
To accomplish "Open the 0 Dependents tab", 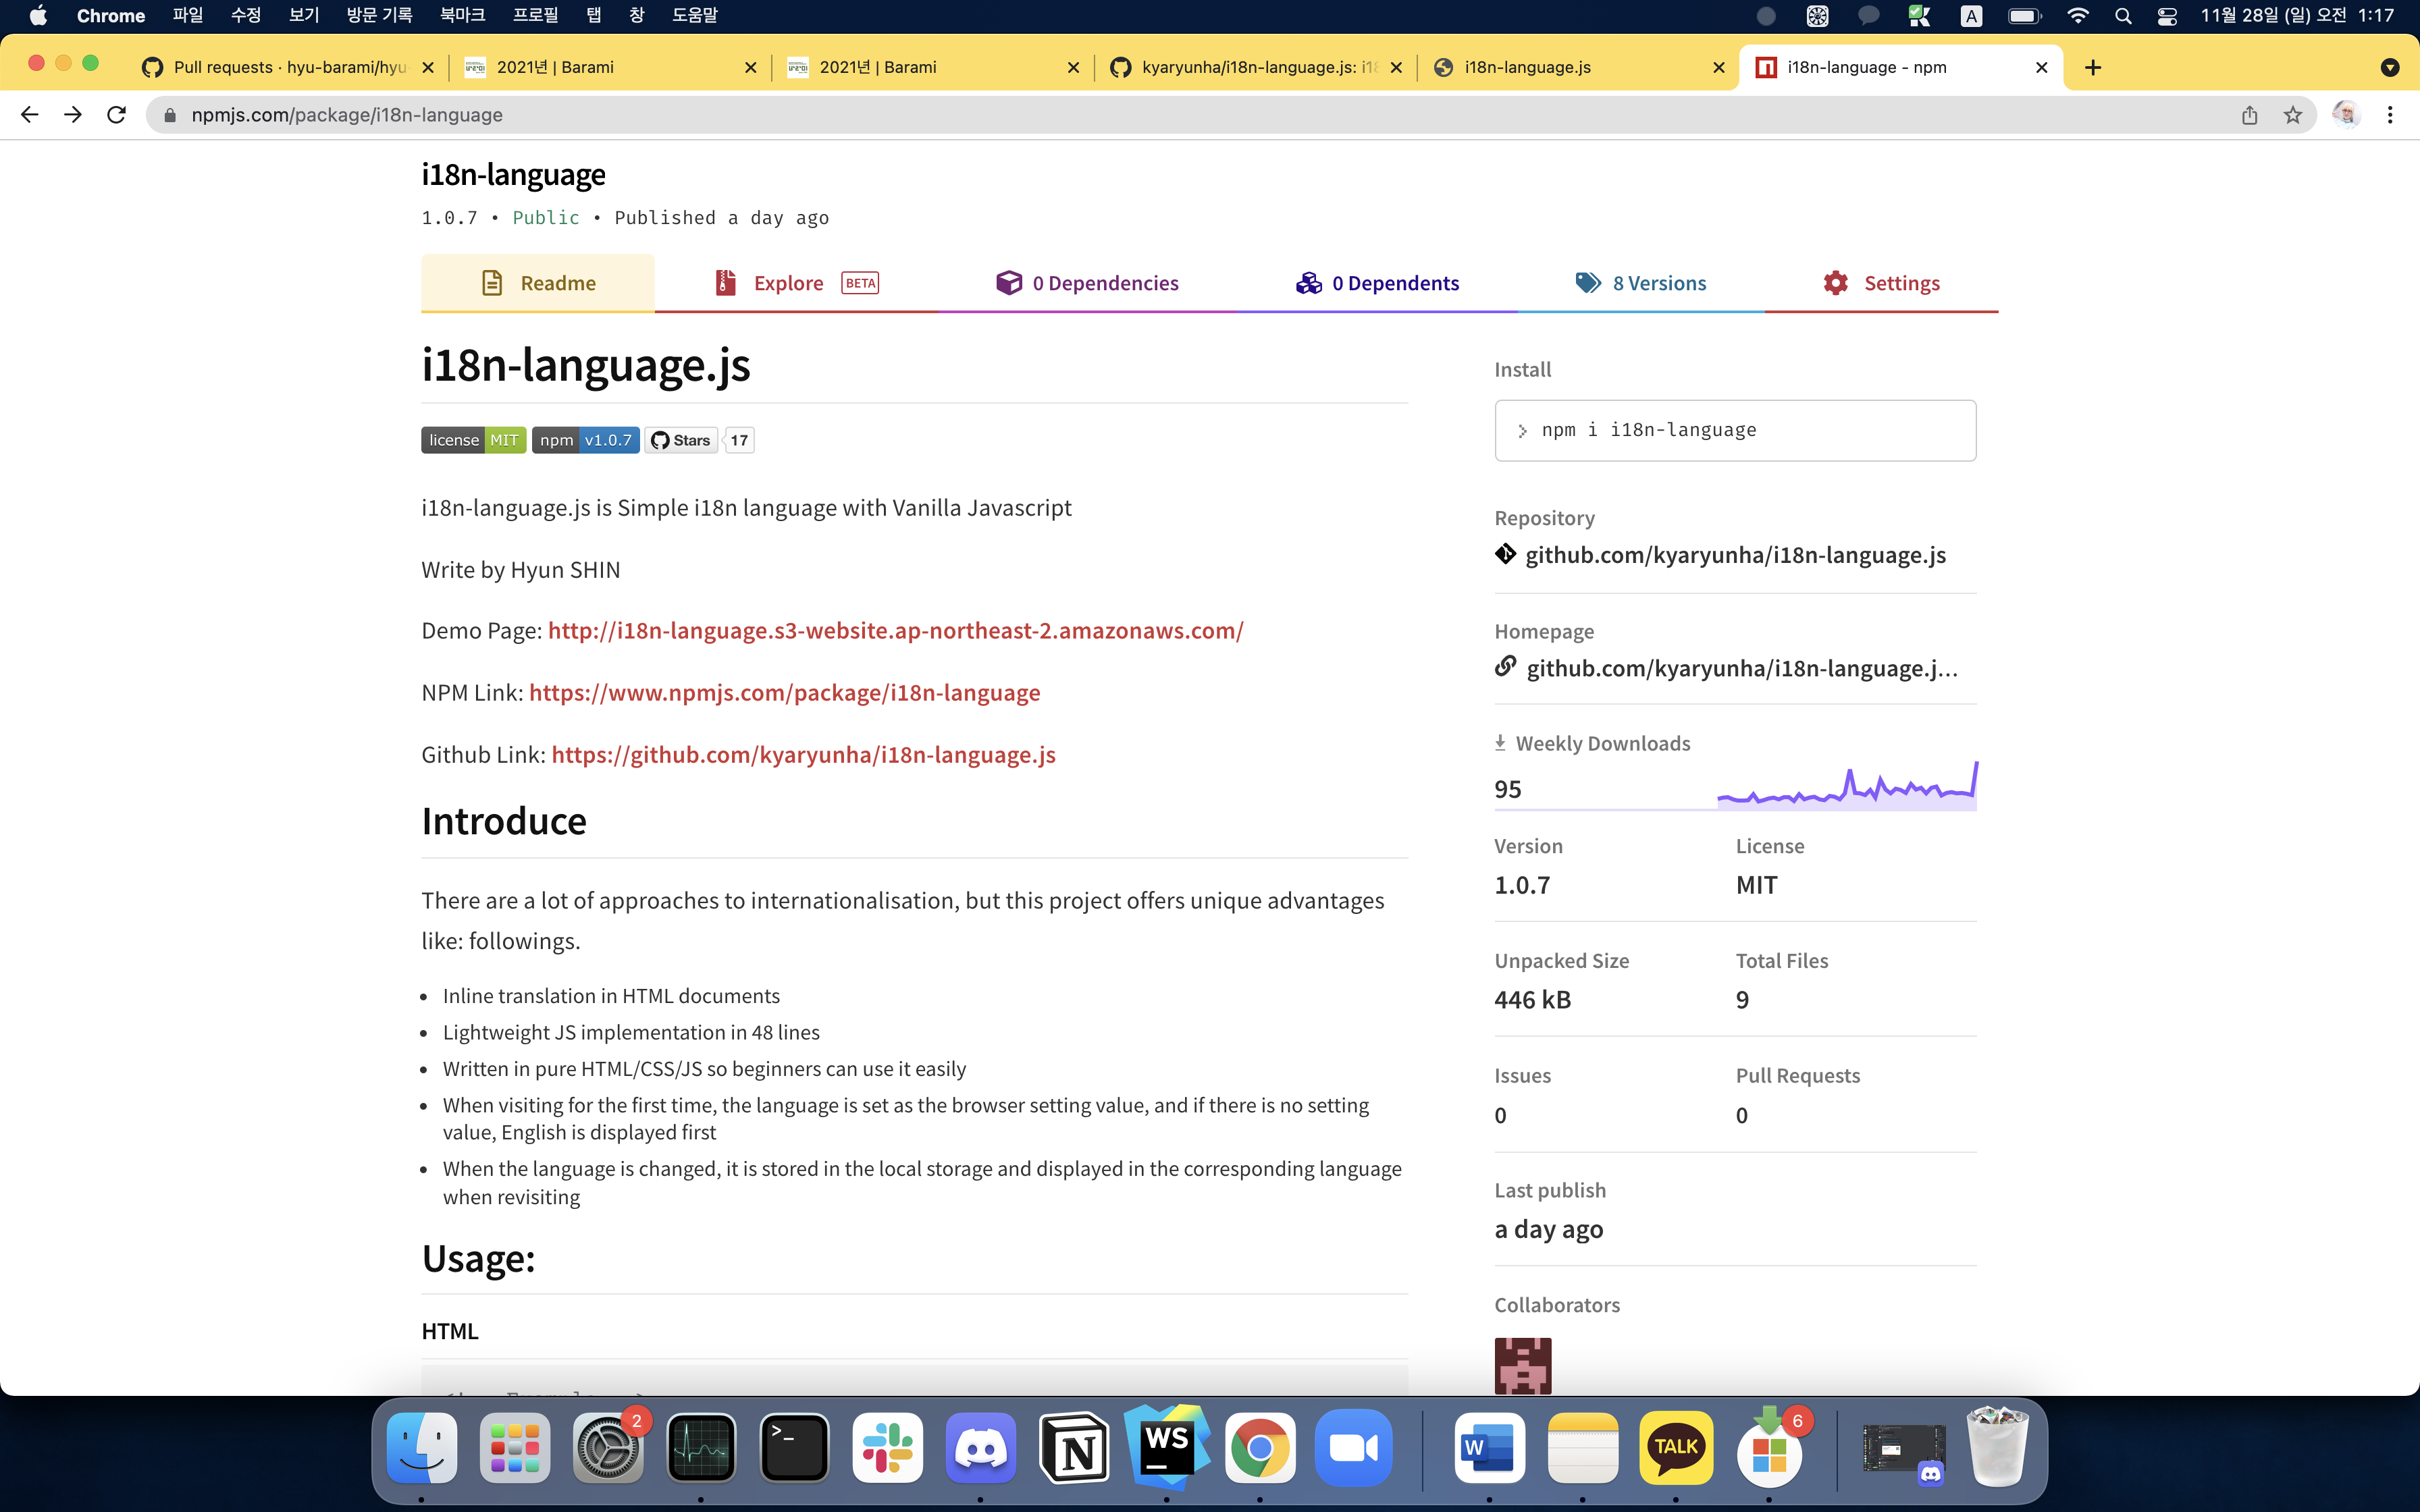I will pyautogui.click(x=1377, y=283).
